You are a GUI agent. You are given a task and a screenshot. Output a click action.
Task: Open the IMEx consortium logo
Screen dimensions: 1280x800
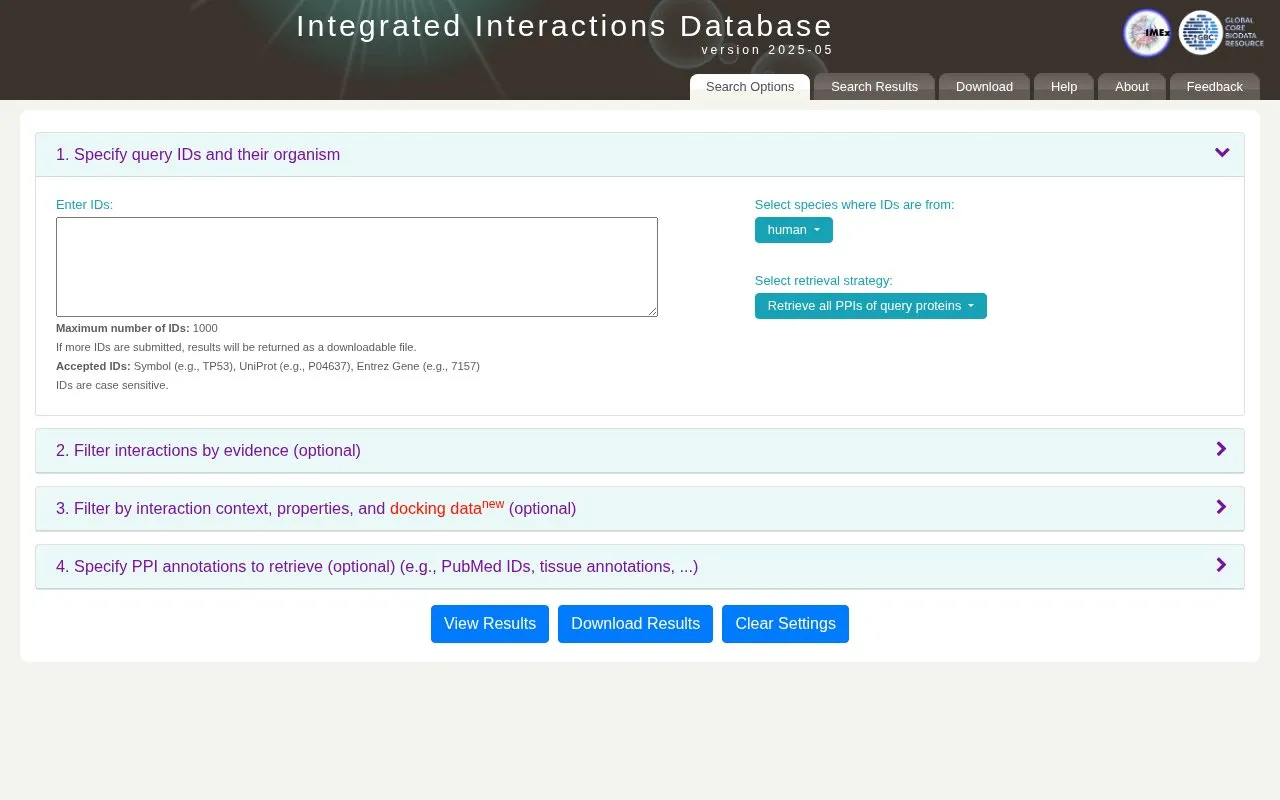[x=1146, y=33]
